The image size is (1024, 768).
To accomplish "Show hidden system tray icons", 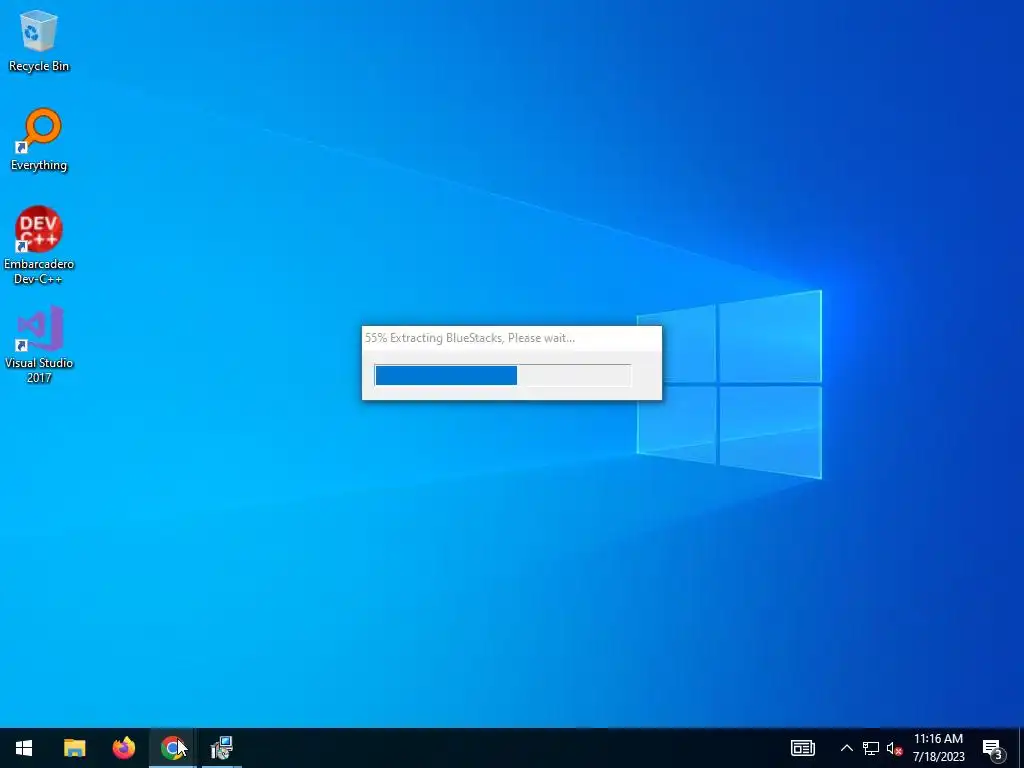I will coord(846,748).
